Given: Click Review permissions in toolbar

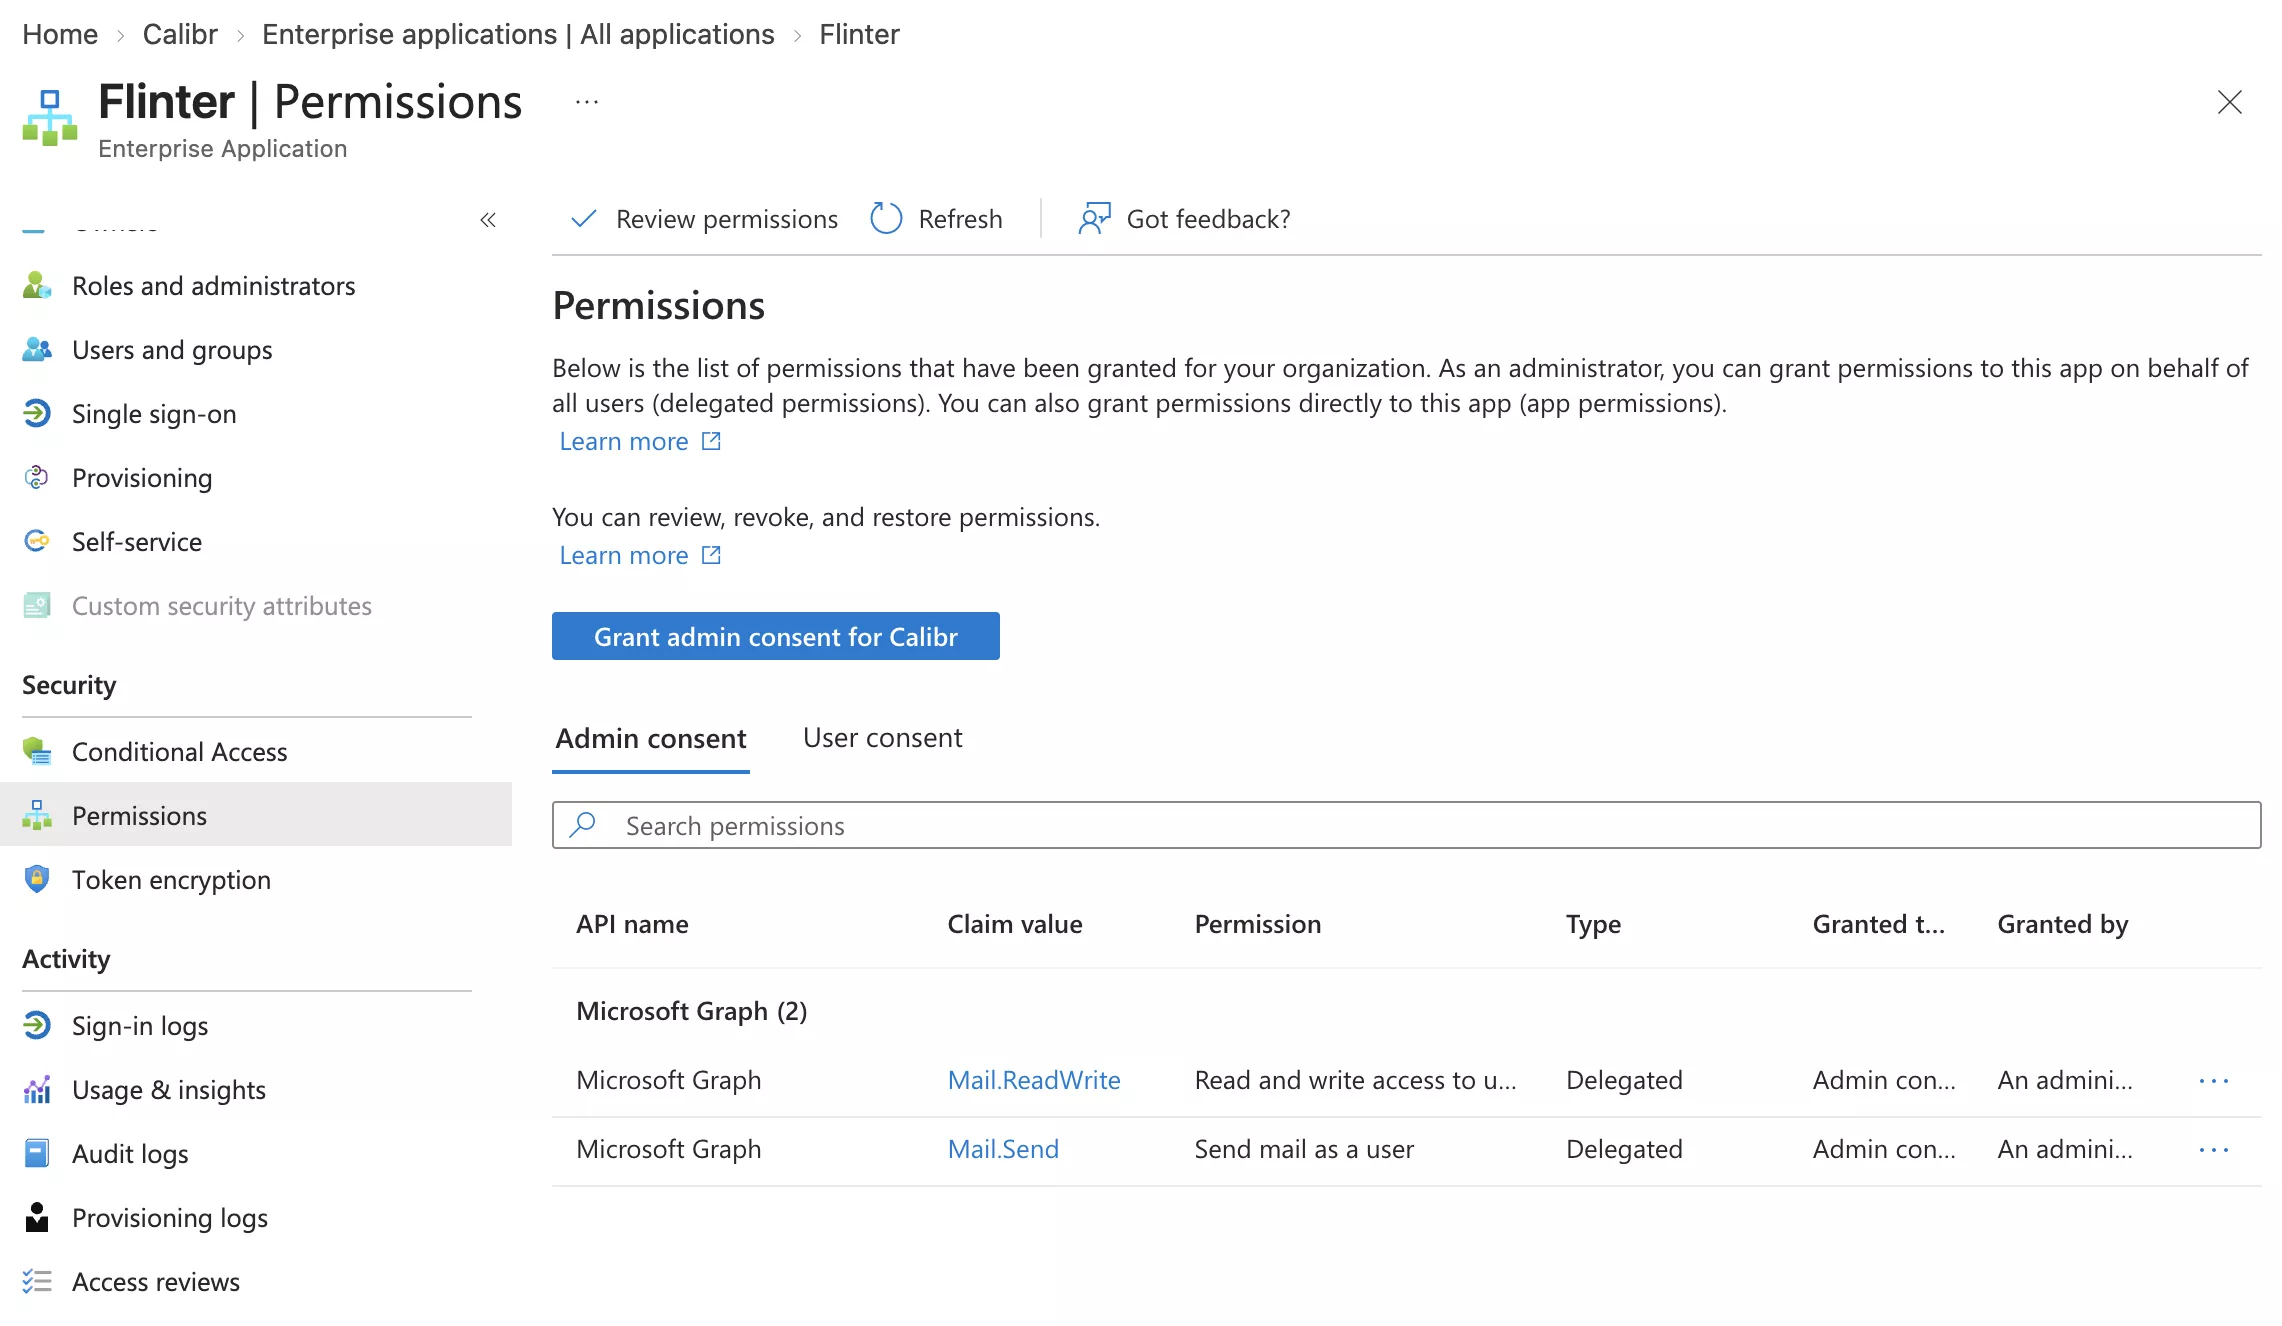Looking at the screenshot, I should click(x=704, y=219).
